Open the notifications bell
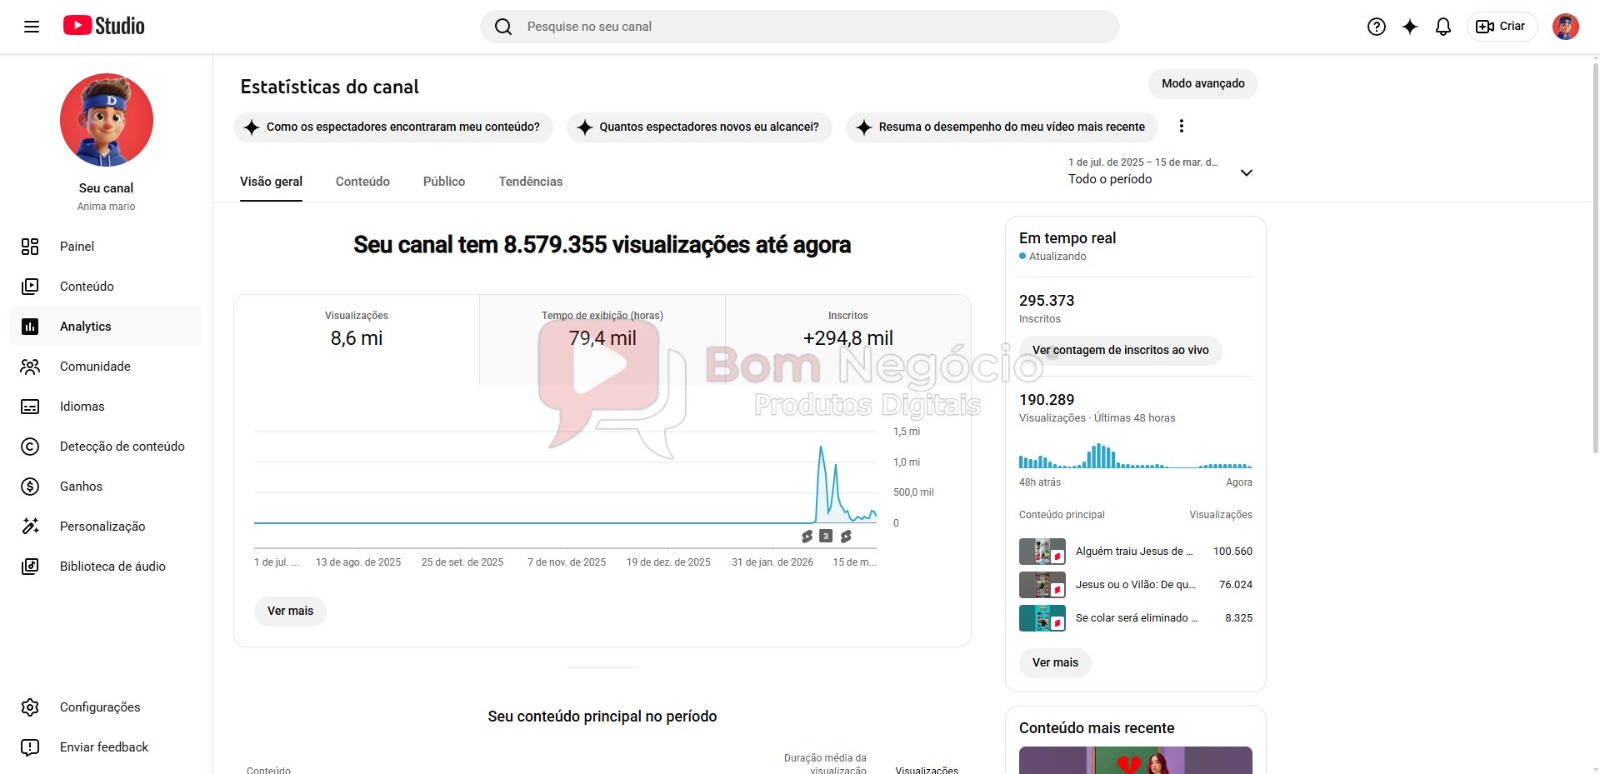The width and height of the screenshot is (1600, 774). [1442, 27]
